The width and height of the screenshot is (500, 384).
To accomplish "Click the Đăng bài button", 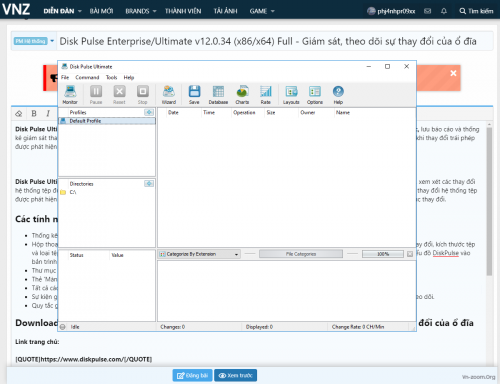I will click(x=192, y=375).
